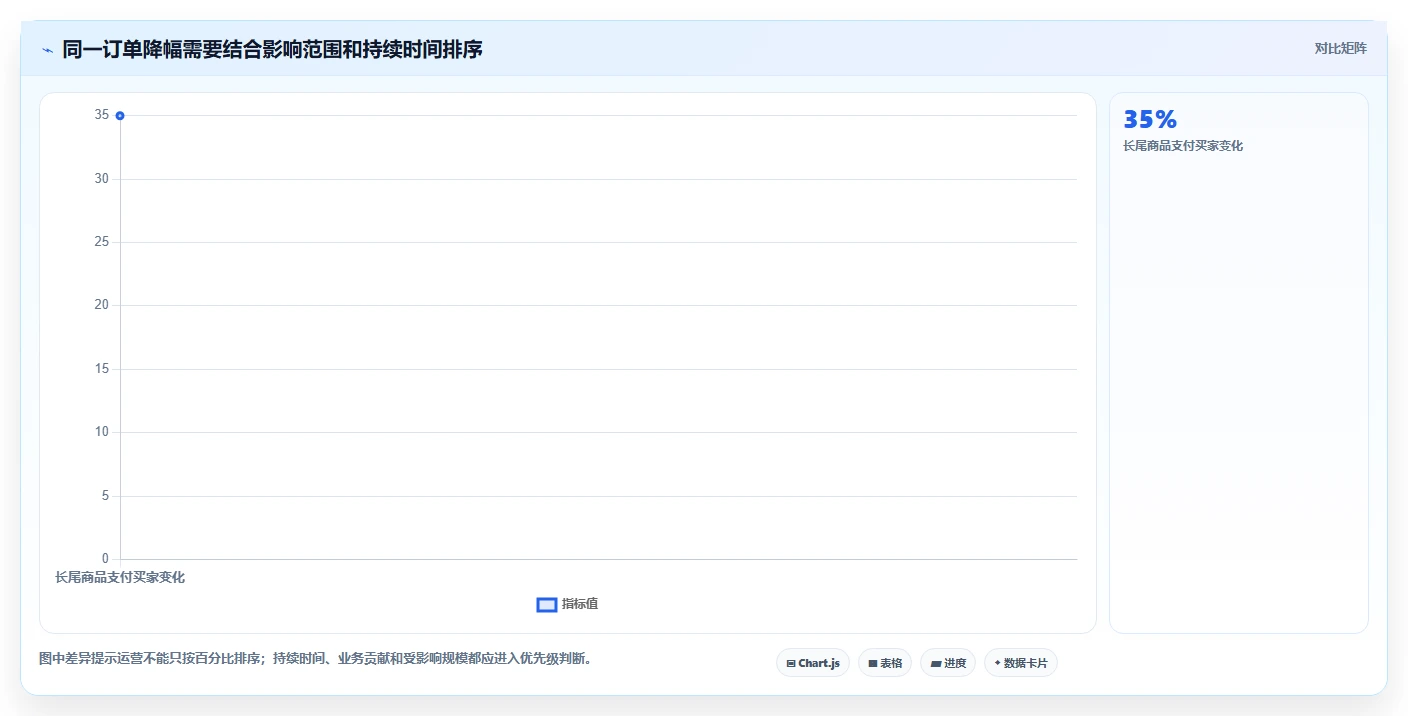Click the x-axis label 长尾商品支付买家变化
The width and height of the screenshot is (1408, 716).
(x=120, y=577)
